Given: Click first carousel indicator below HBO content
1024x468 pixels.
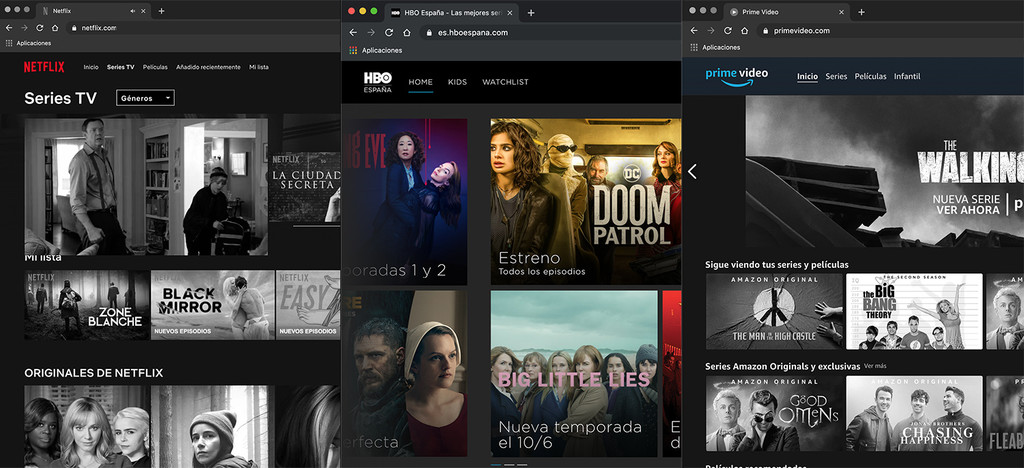Looking at the screenshot, I should [496, 465].
